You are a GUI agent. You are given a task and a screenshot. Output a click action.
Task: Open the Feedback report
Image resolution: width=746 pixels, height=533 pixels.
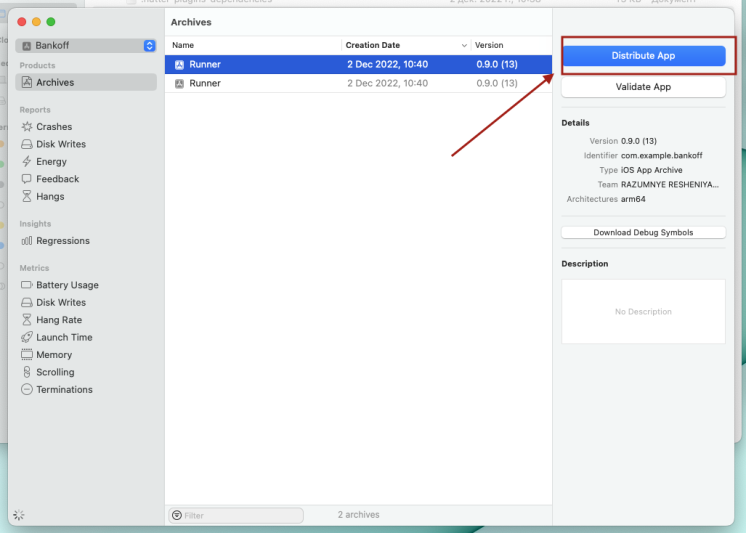coord(57,179)
